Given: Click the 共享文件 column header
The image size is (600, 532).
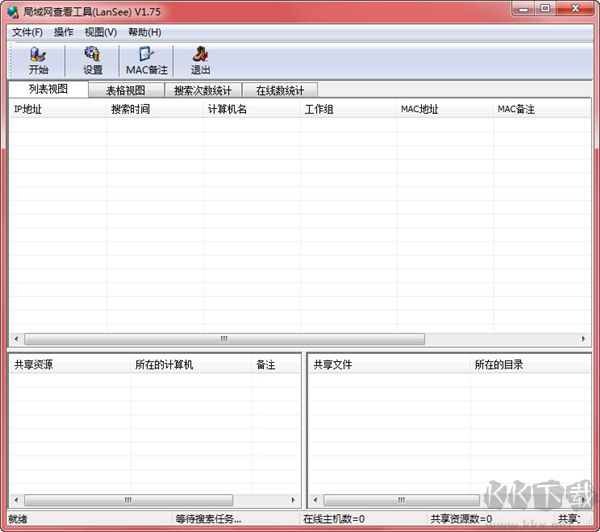Looking at the screenshot, I should point(389,365).
